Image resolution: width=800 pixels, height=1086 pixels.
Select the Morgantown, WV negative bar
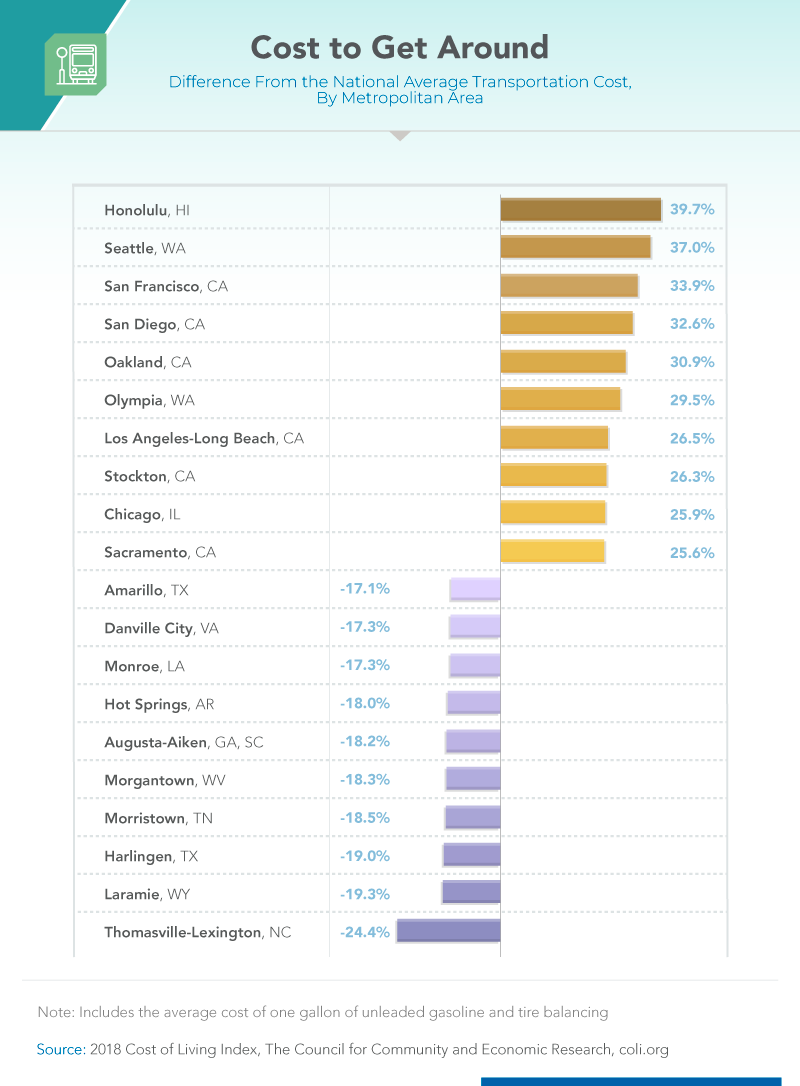pyautogui.click(x=473, y=779)
